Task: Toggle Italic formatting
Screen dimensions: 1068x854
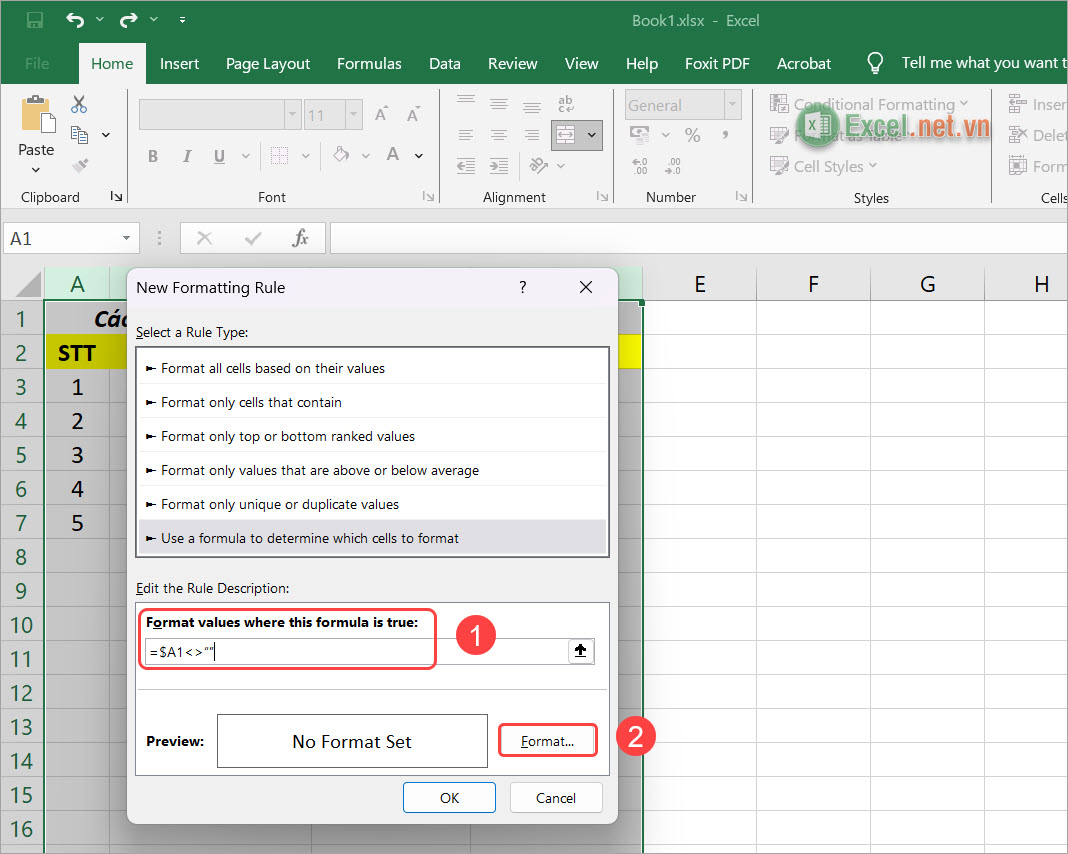Action: coord(187,156)
